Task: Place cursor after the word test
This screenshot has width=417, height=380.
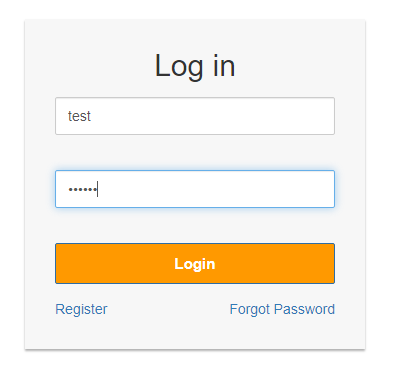Action: click(x=92, y=116)
